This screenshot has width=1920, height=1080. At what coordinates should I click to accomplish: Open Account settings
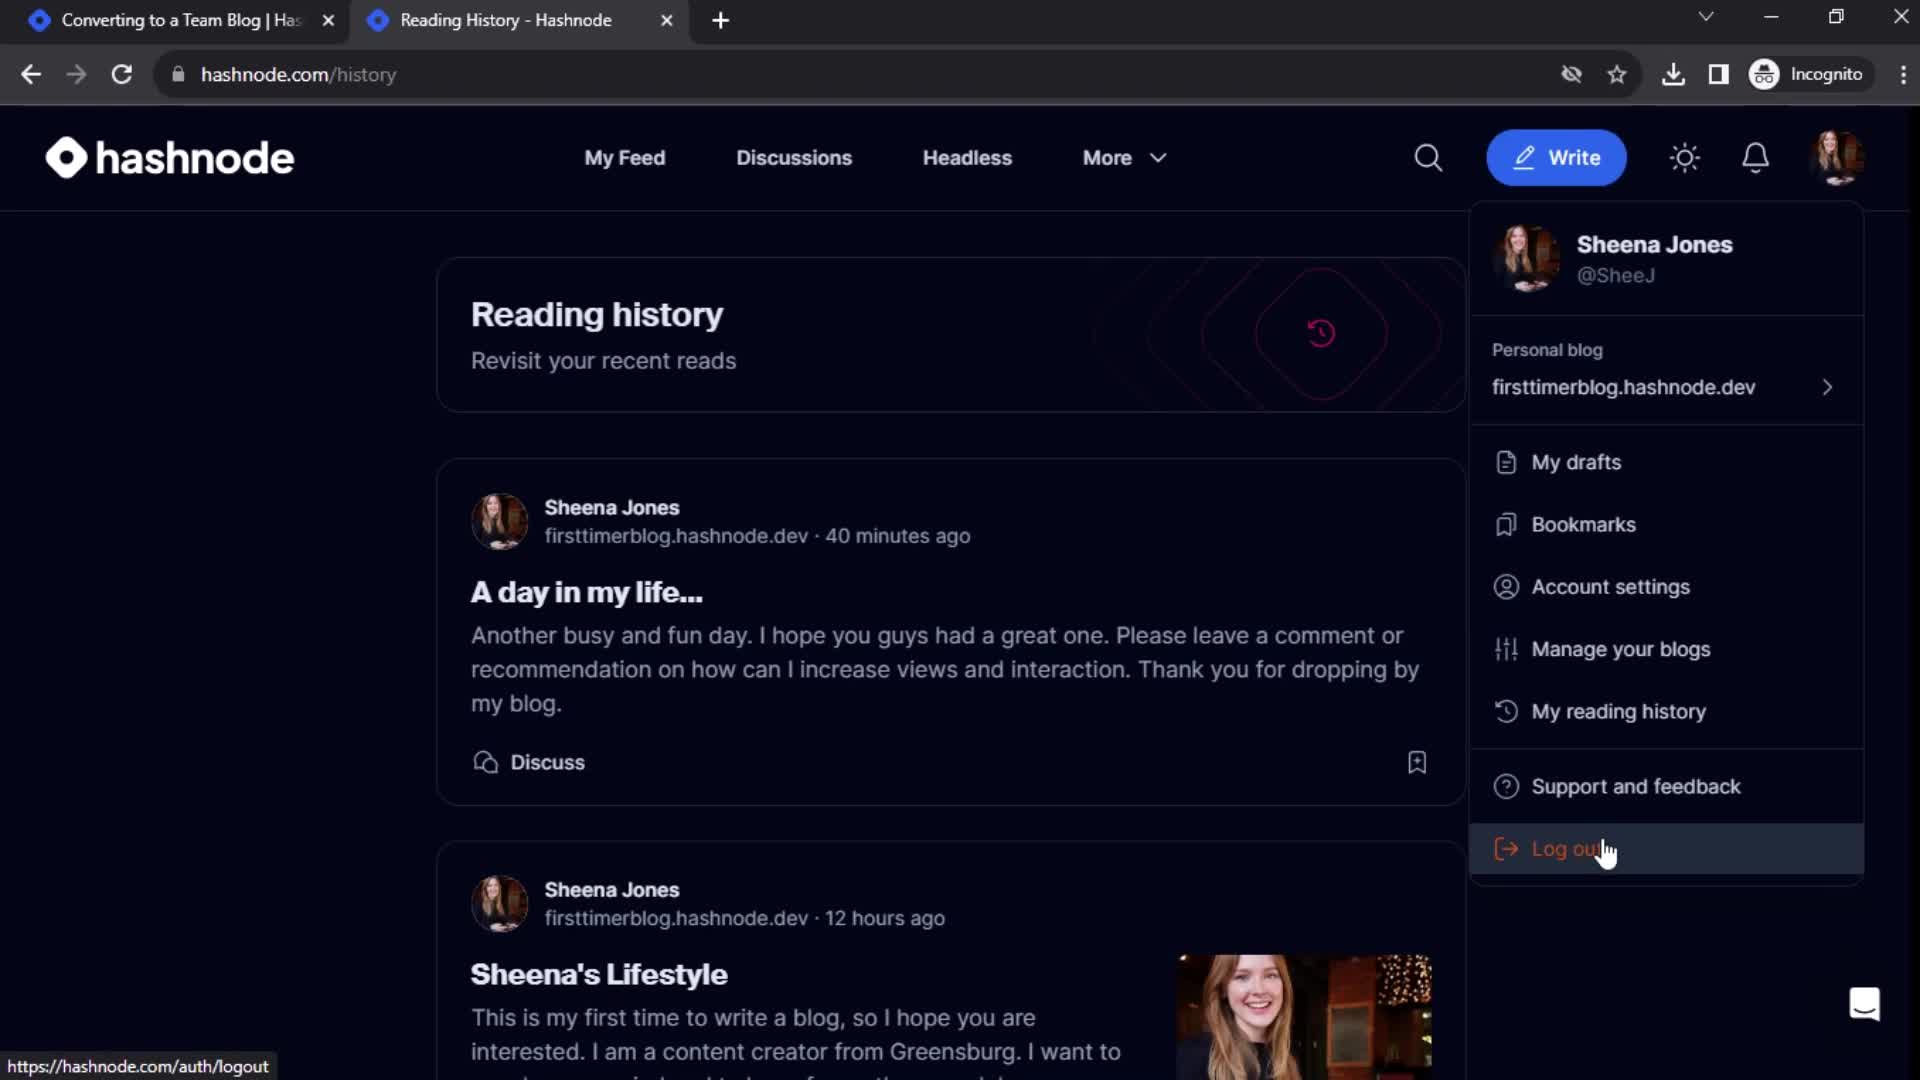1666,587
